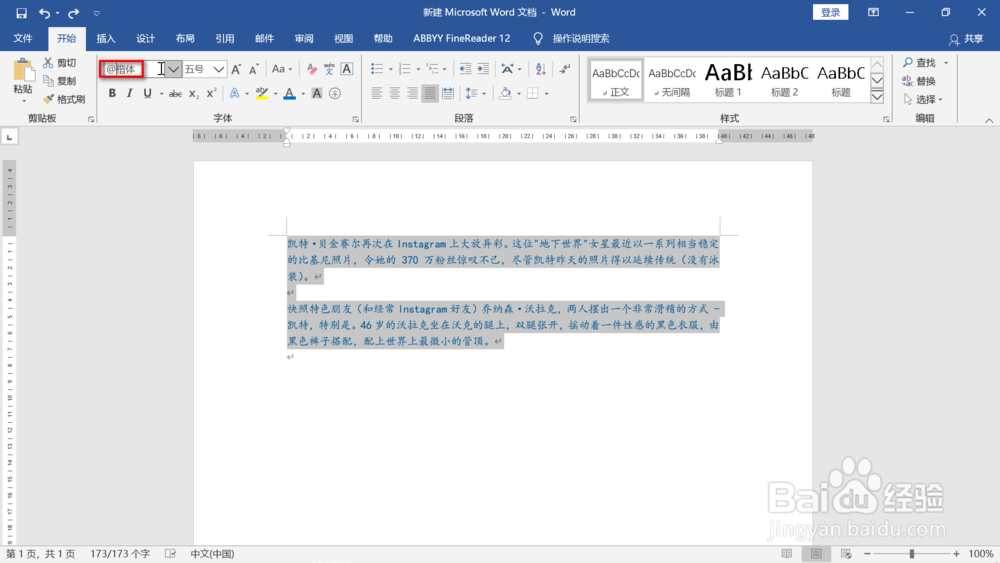Justify the selected text
Image resolution: width=1000 pixels, height=563 pixels.
[x=430, y=94]
